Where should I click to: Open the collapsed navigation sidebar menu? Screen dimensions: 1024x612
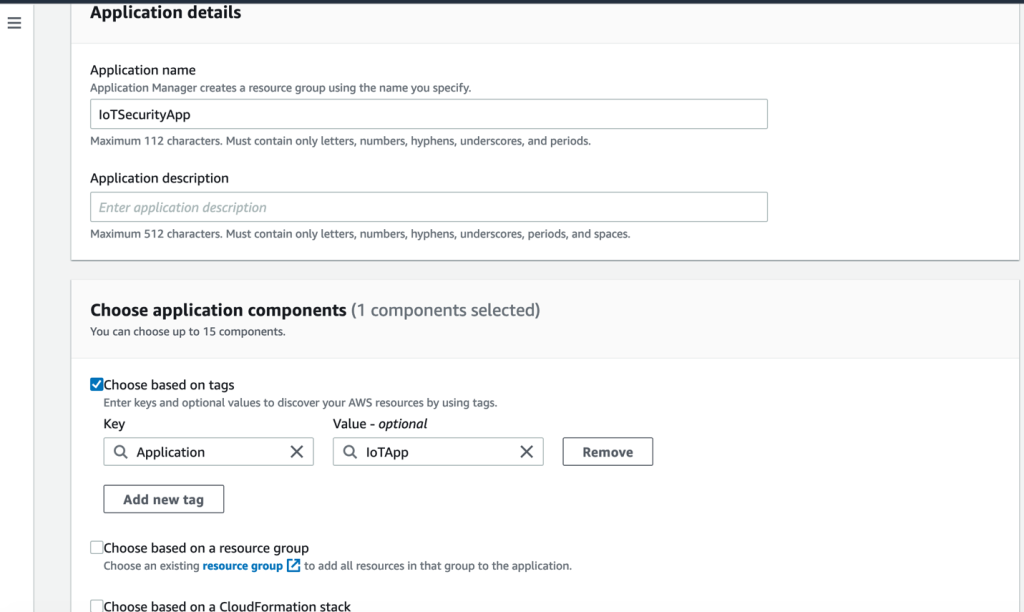click(x=14, y=22)
